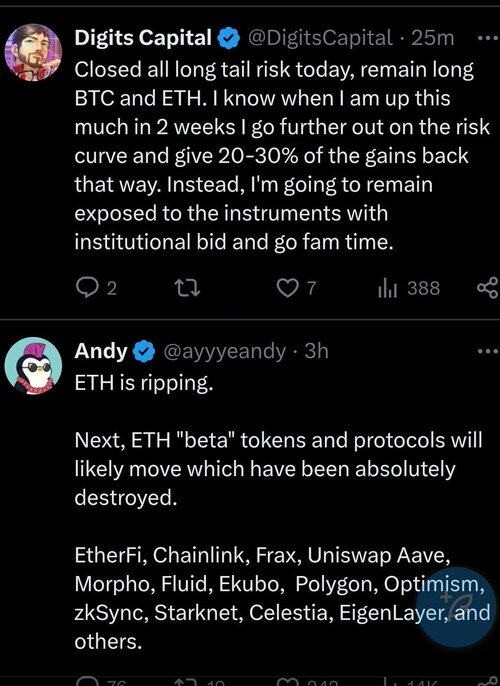500x686 pixels.
Task: Open the @ayyyeandy handle
Action: coord(224,351)
